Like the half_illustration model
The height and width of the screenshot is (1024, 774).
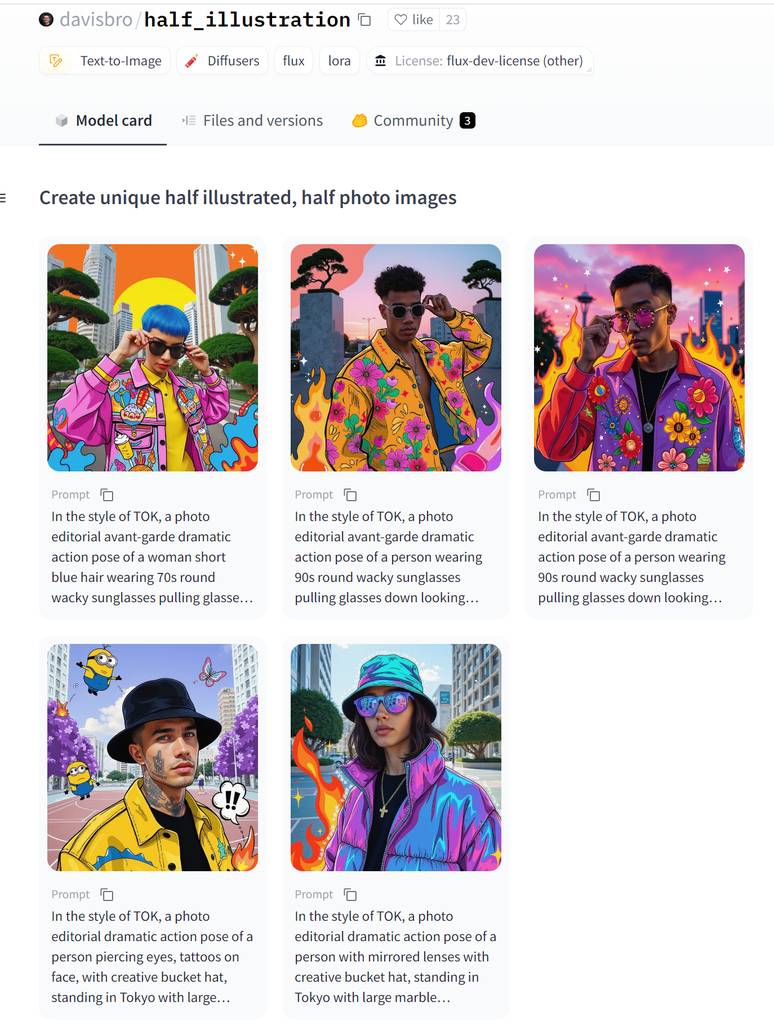tap(414, 20)
